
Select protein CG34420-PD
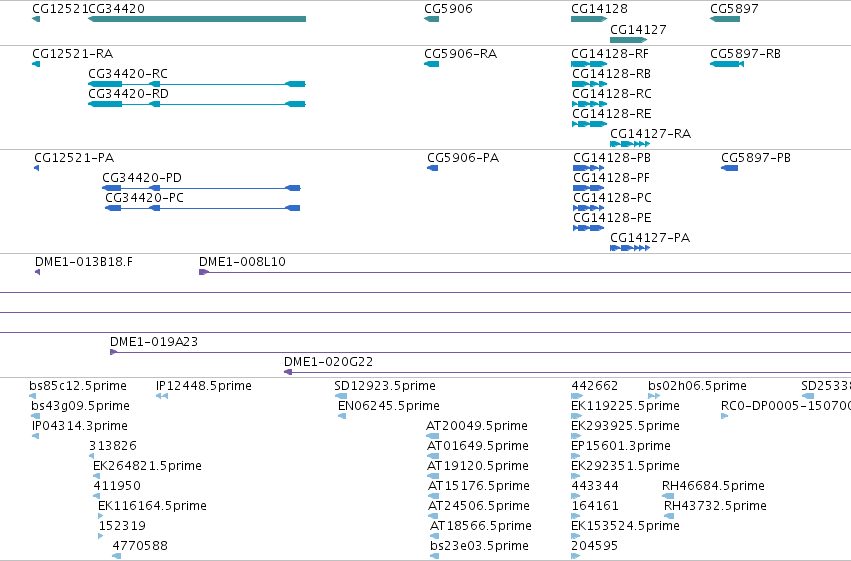point(201,188)
